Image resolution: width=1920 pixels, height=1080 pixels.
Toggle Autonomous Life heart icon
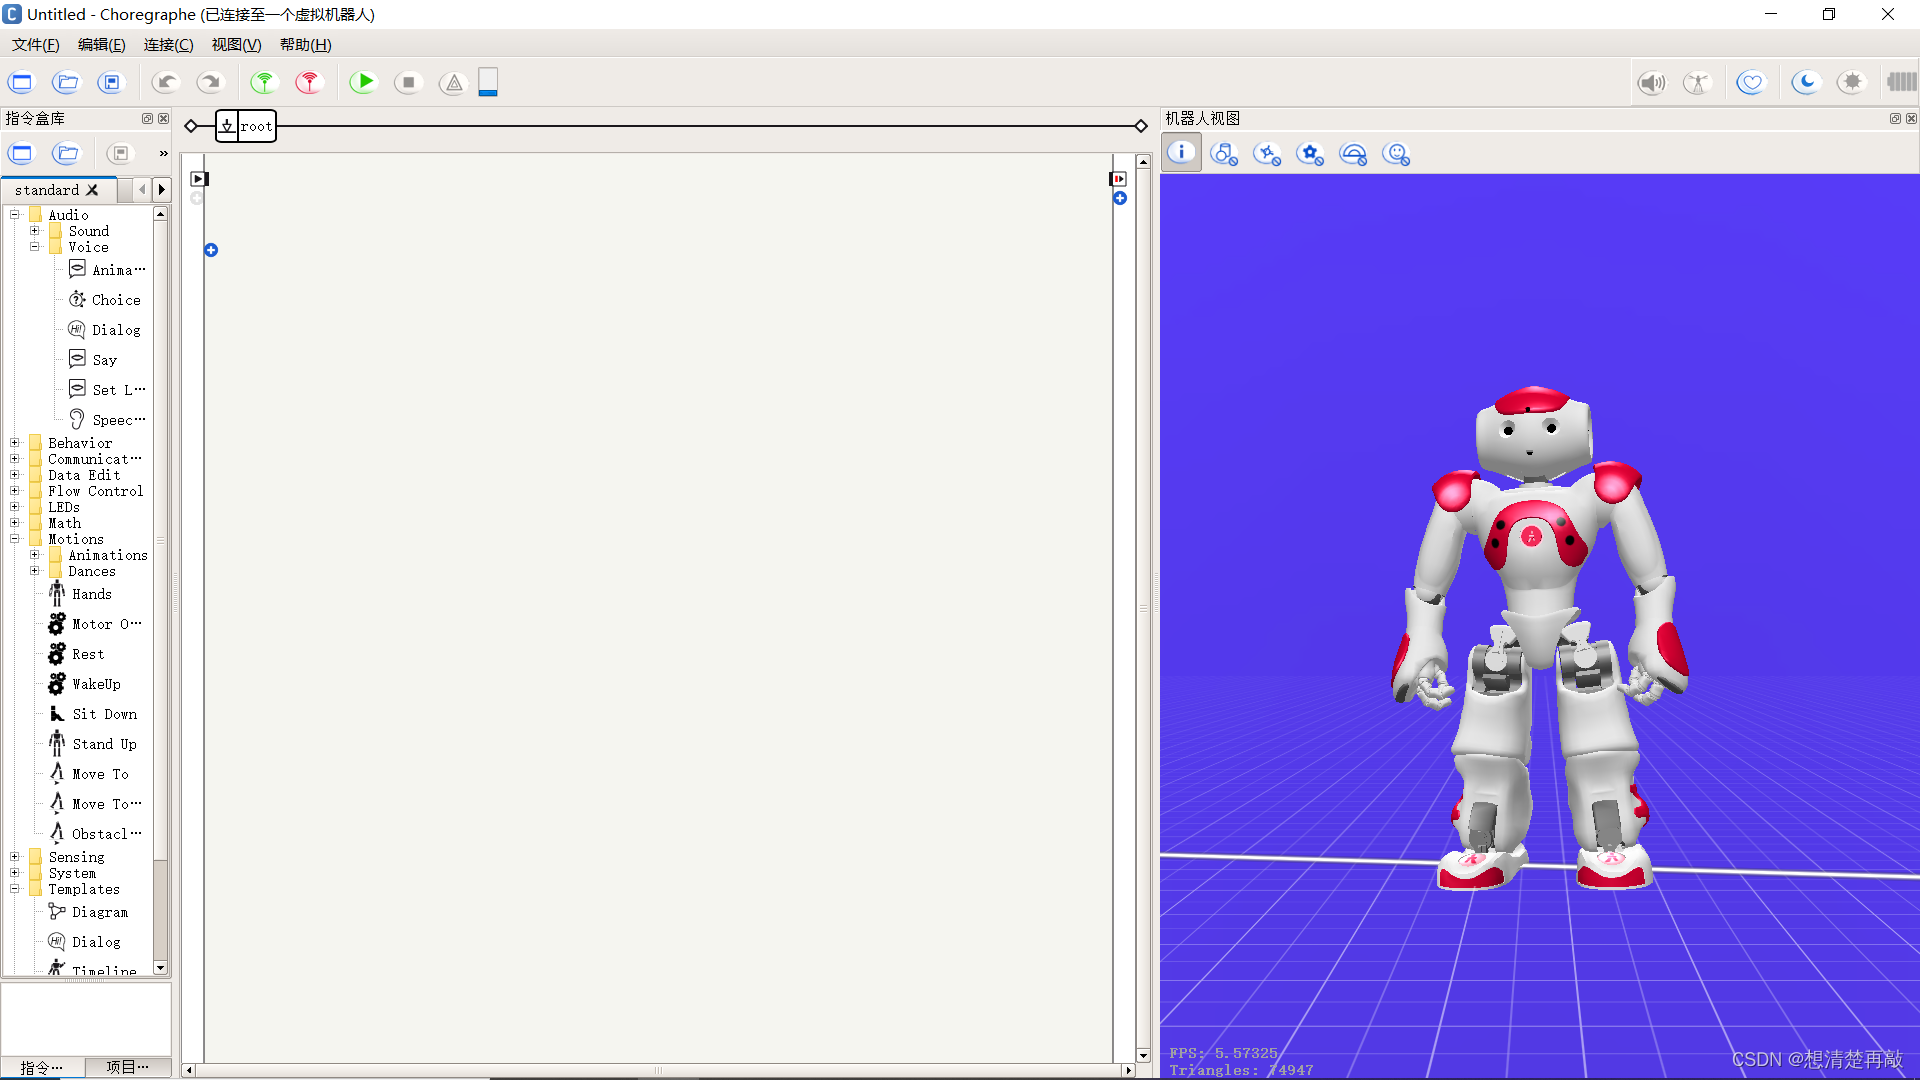[1750, 83]
